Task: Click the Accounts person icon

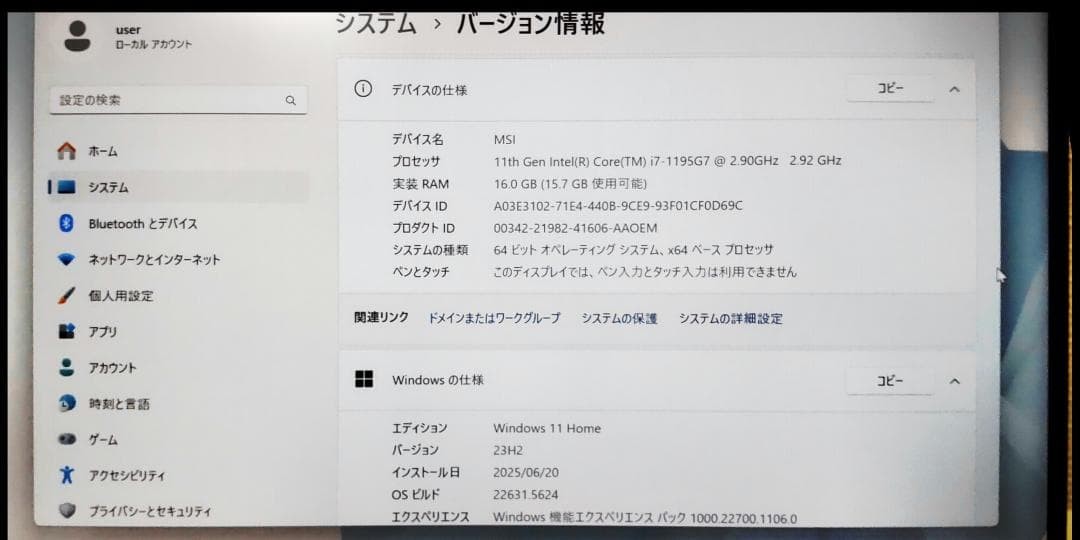Action: coord(66,367)
